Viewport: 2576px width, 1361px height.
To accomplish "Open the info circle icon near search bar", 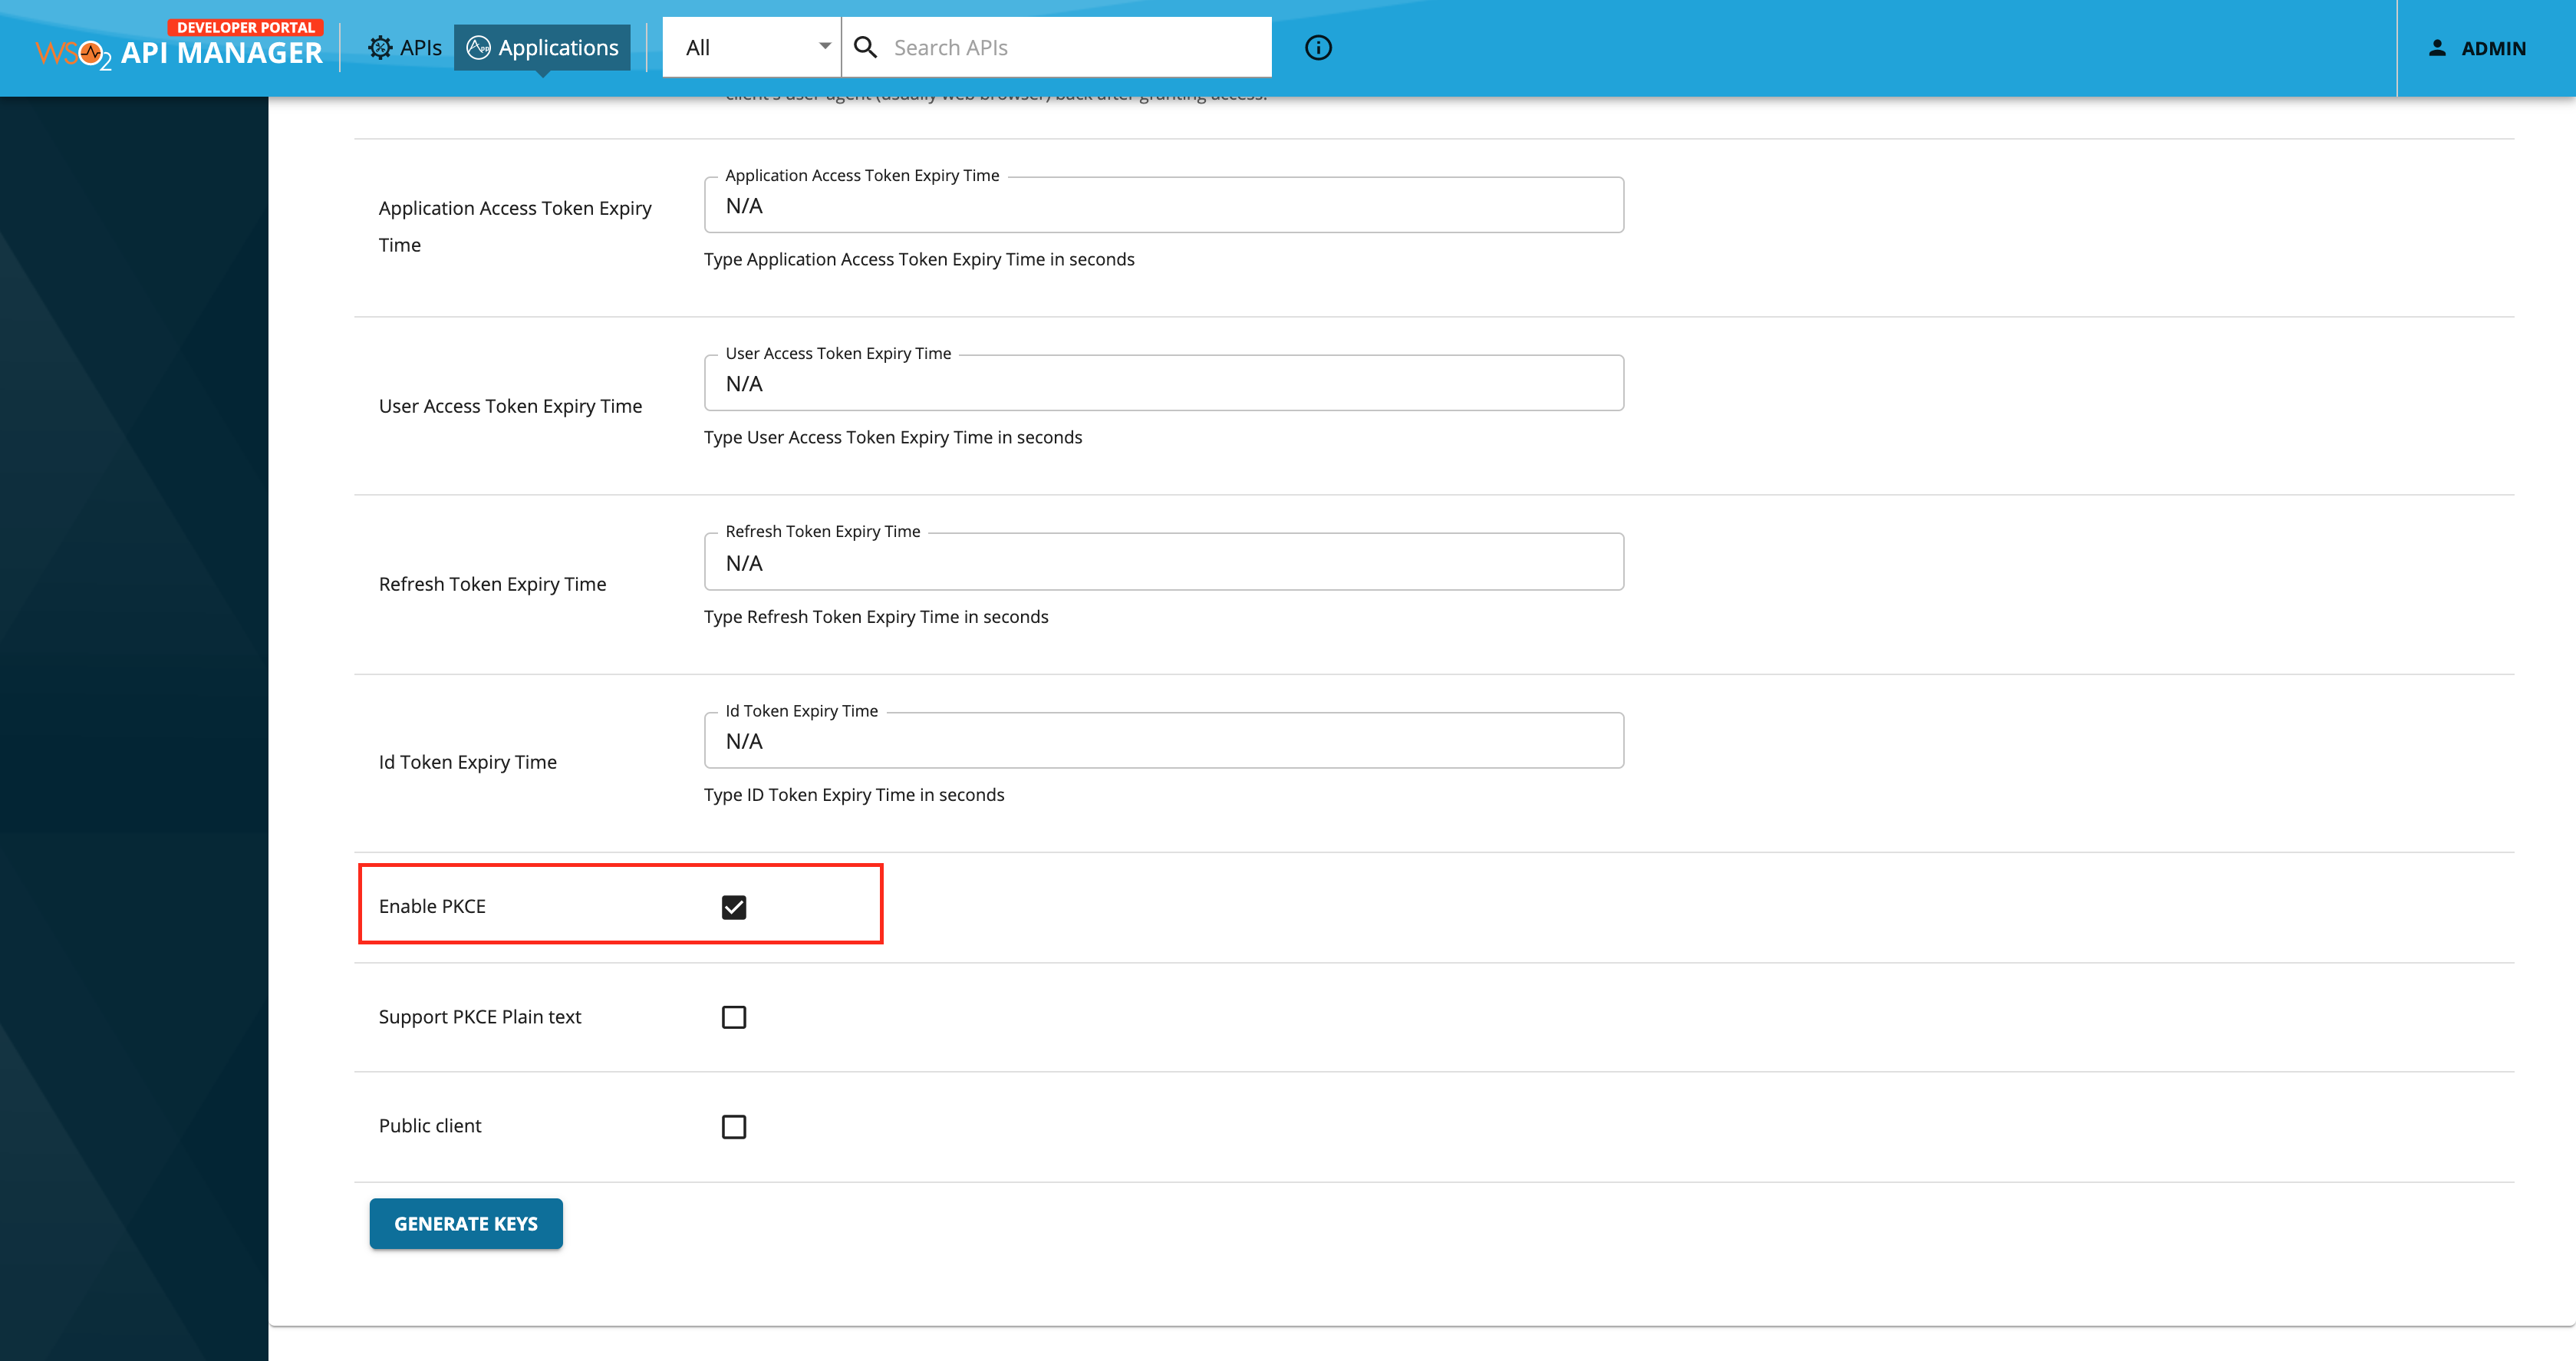I will (1317, 47).
